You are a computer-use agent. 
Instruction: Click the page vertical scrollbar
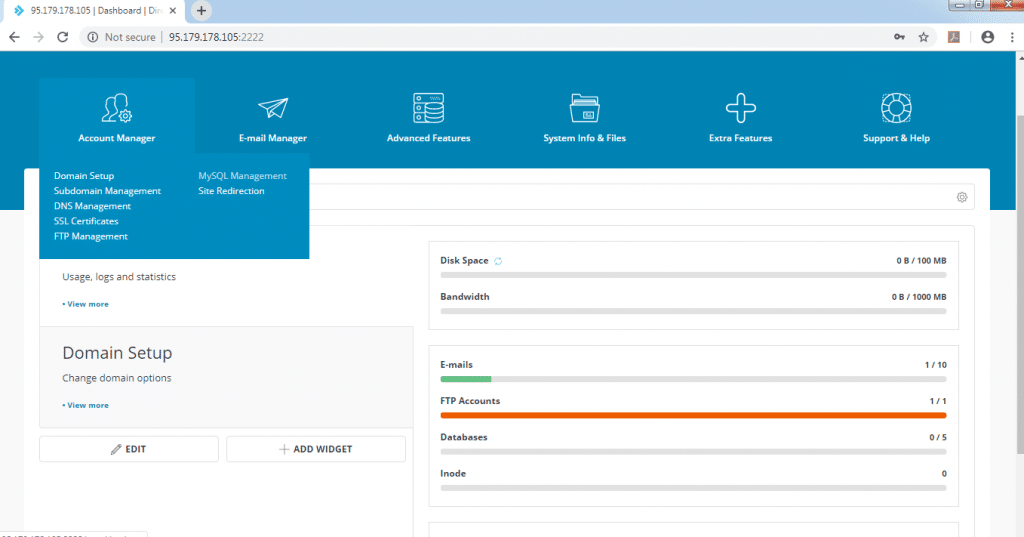[x=1020, y=284]
